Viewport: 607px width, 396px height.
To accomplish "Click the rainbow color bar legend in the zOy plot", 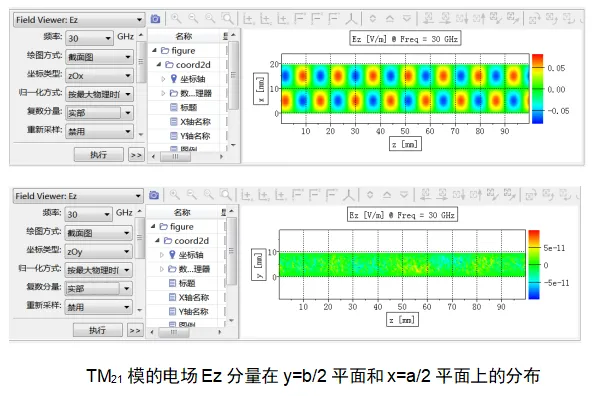I will tap(534, 264).
